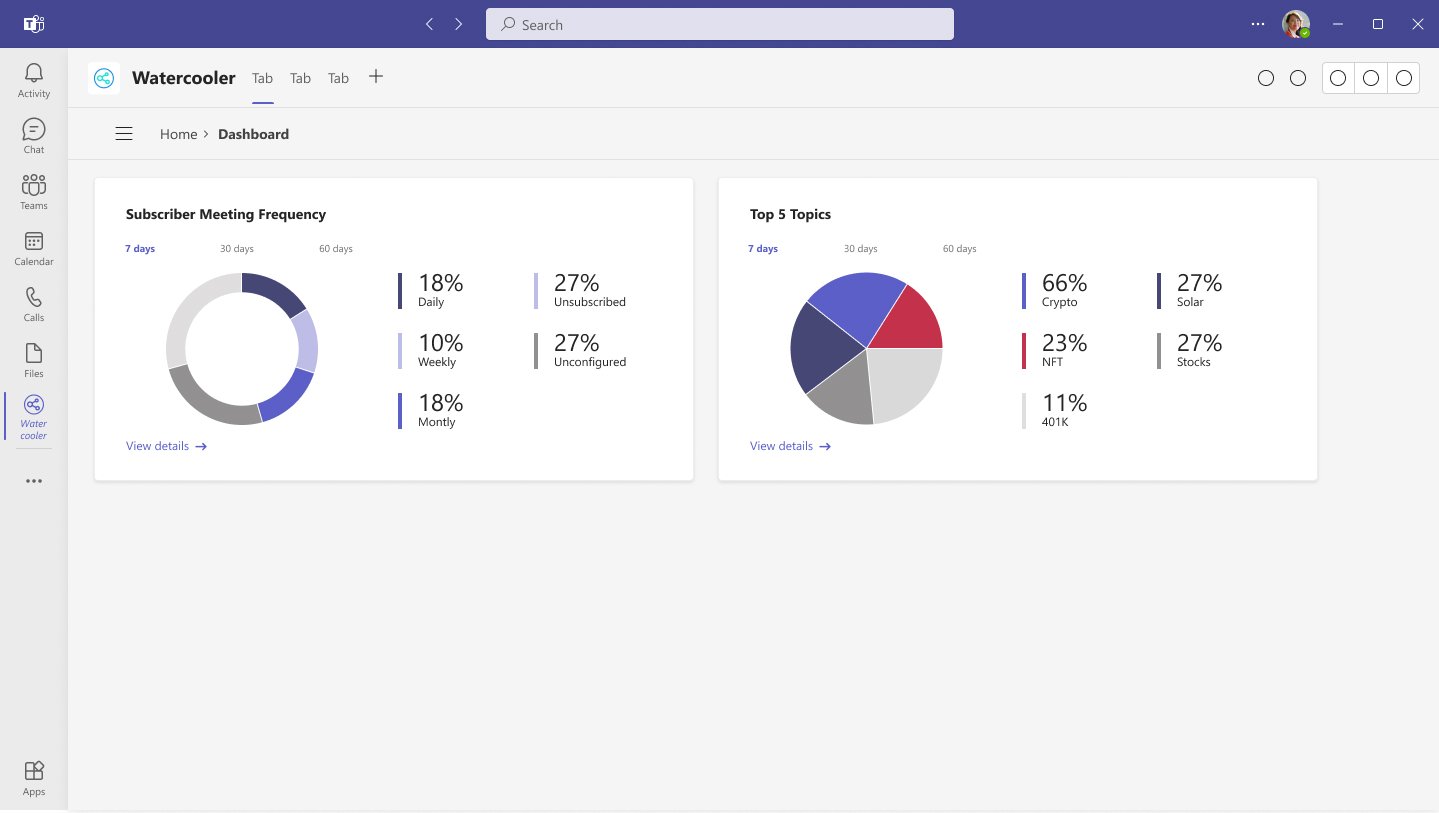Select 30 days in Subscriber Meeting Frequency
1439x813 pixels.
(237, 249)
